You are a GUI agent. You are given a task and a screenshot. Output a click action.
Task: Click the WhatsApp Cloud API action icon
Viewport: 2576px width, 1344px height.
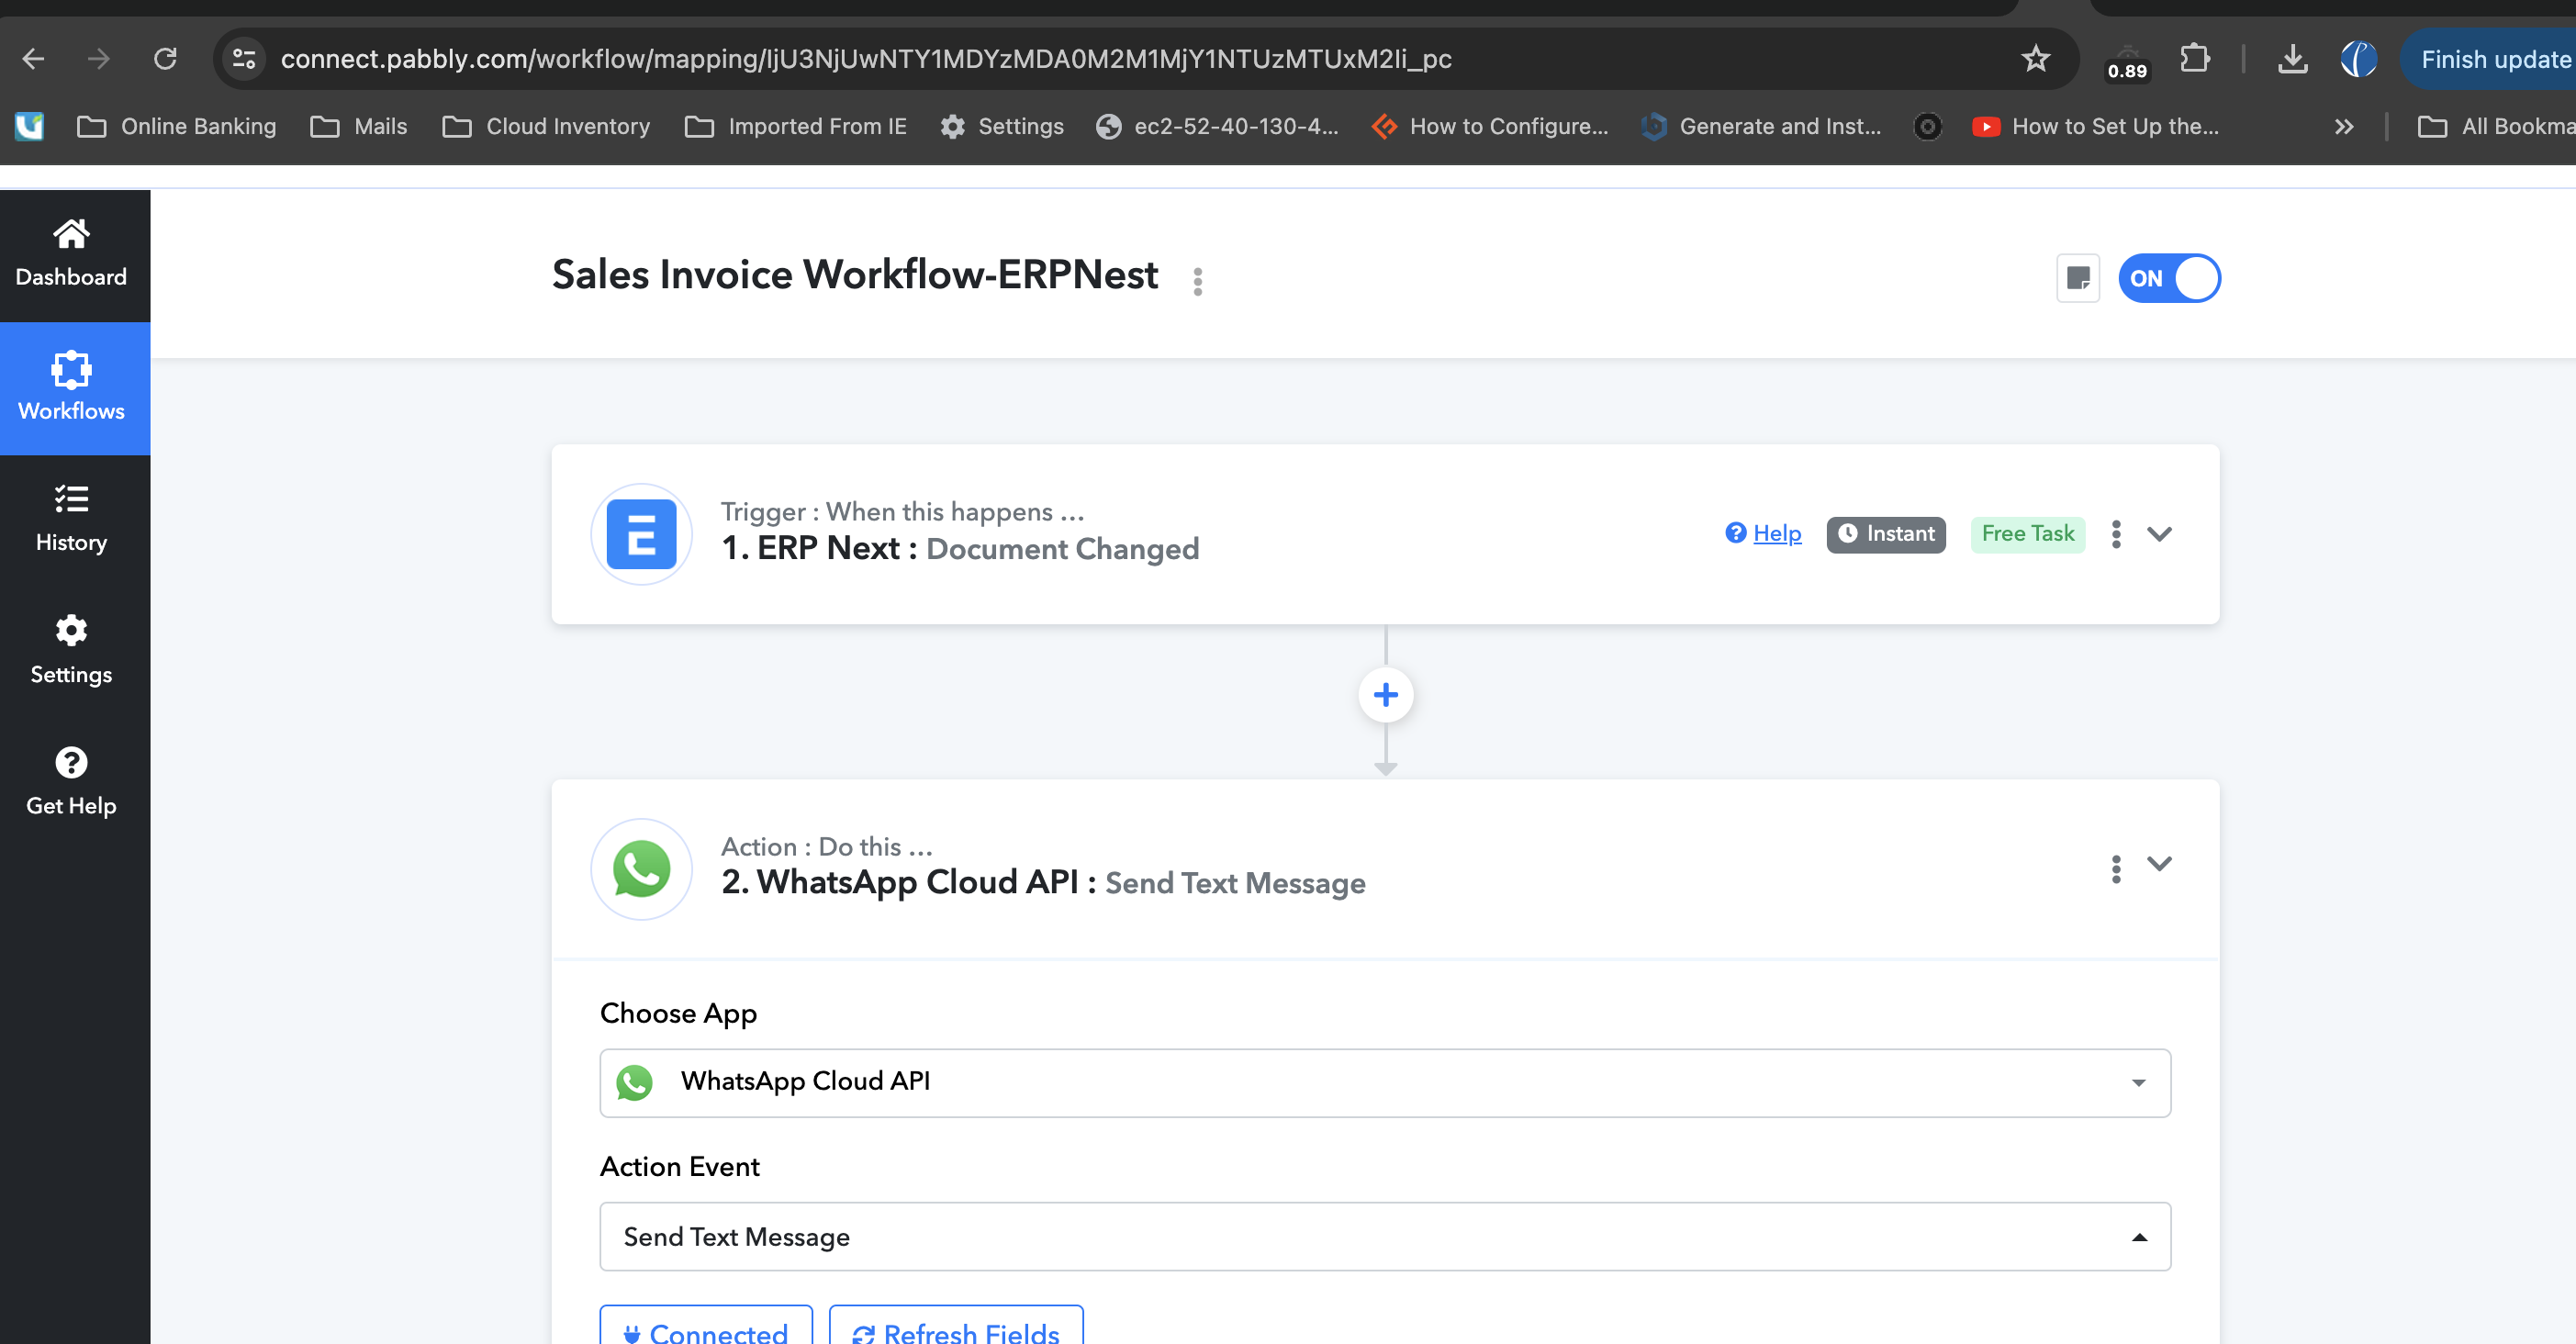641,869
